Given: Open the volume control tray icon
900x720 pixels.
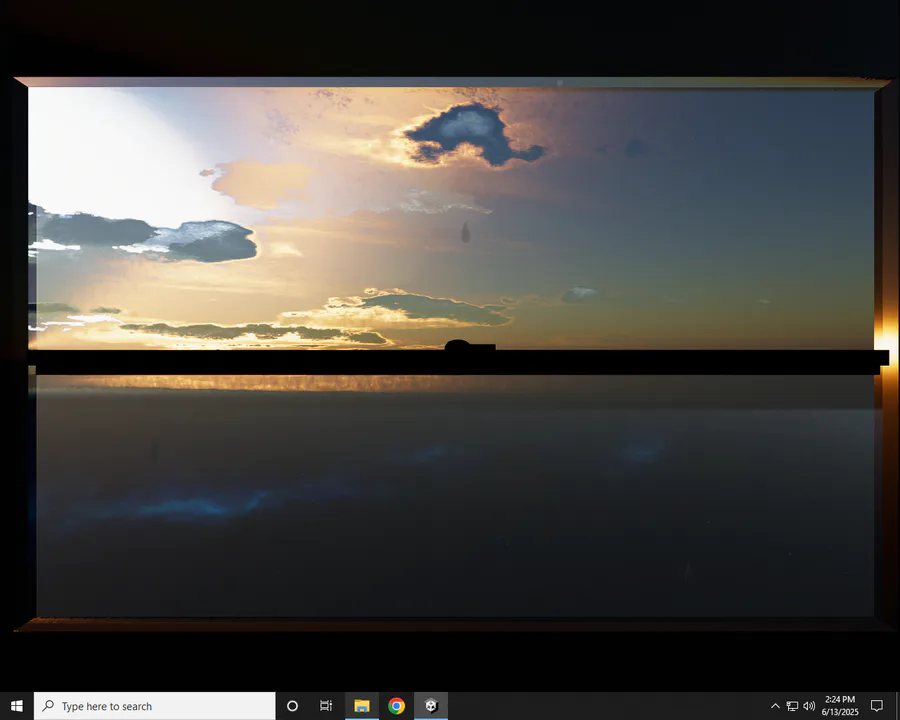Looking at the screenshot, I should tap(809, 706).
